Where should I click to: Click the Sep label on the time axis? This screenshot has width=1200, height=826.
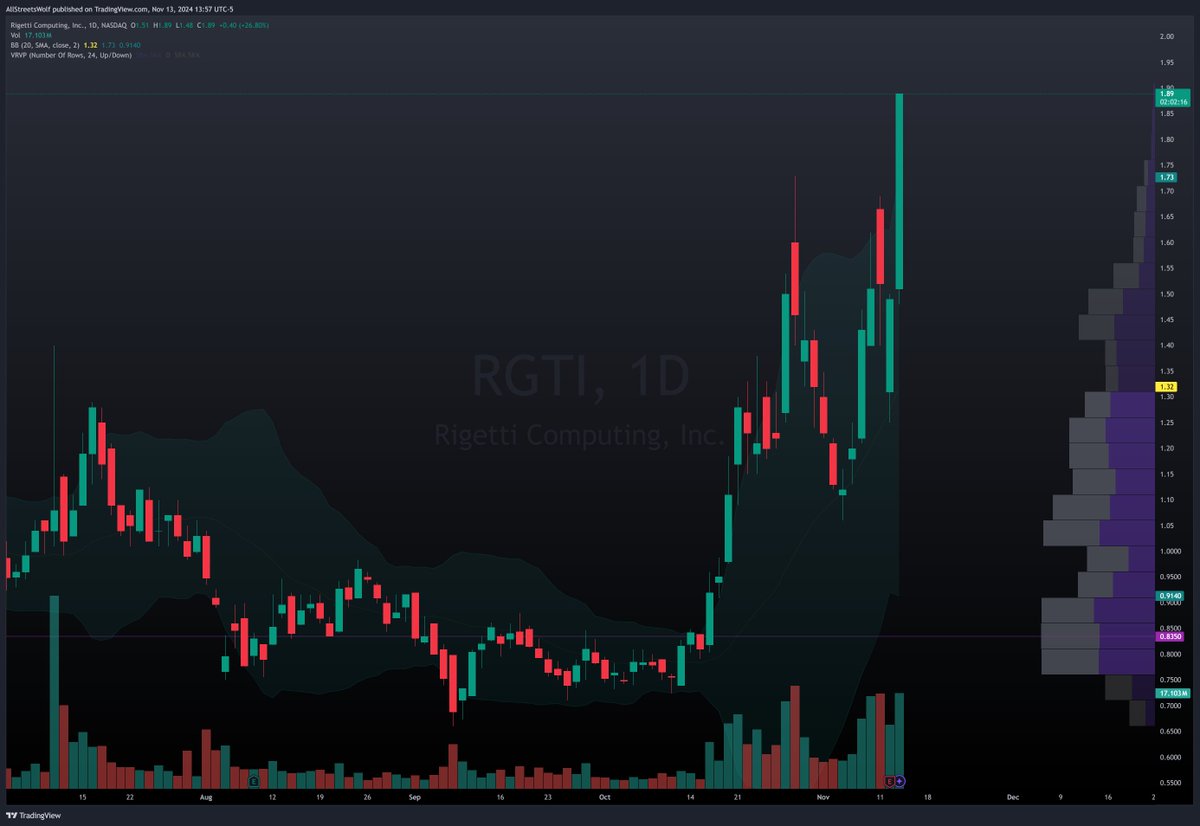[415, 798]
